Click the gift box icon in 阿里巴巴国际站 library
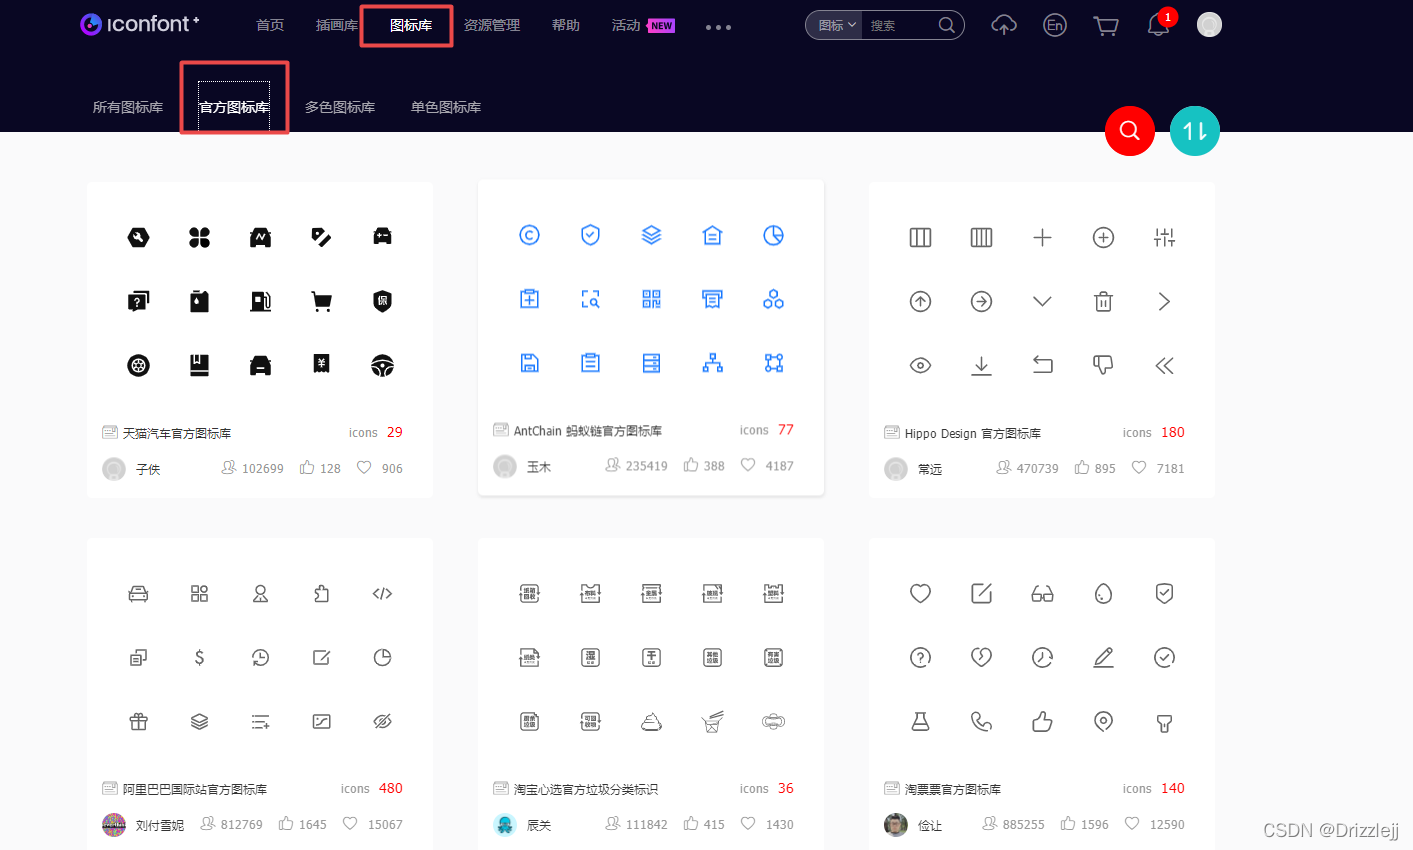 click(138, 721)
